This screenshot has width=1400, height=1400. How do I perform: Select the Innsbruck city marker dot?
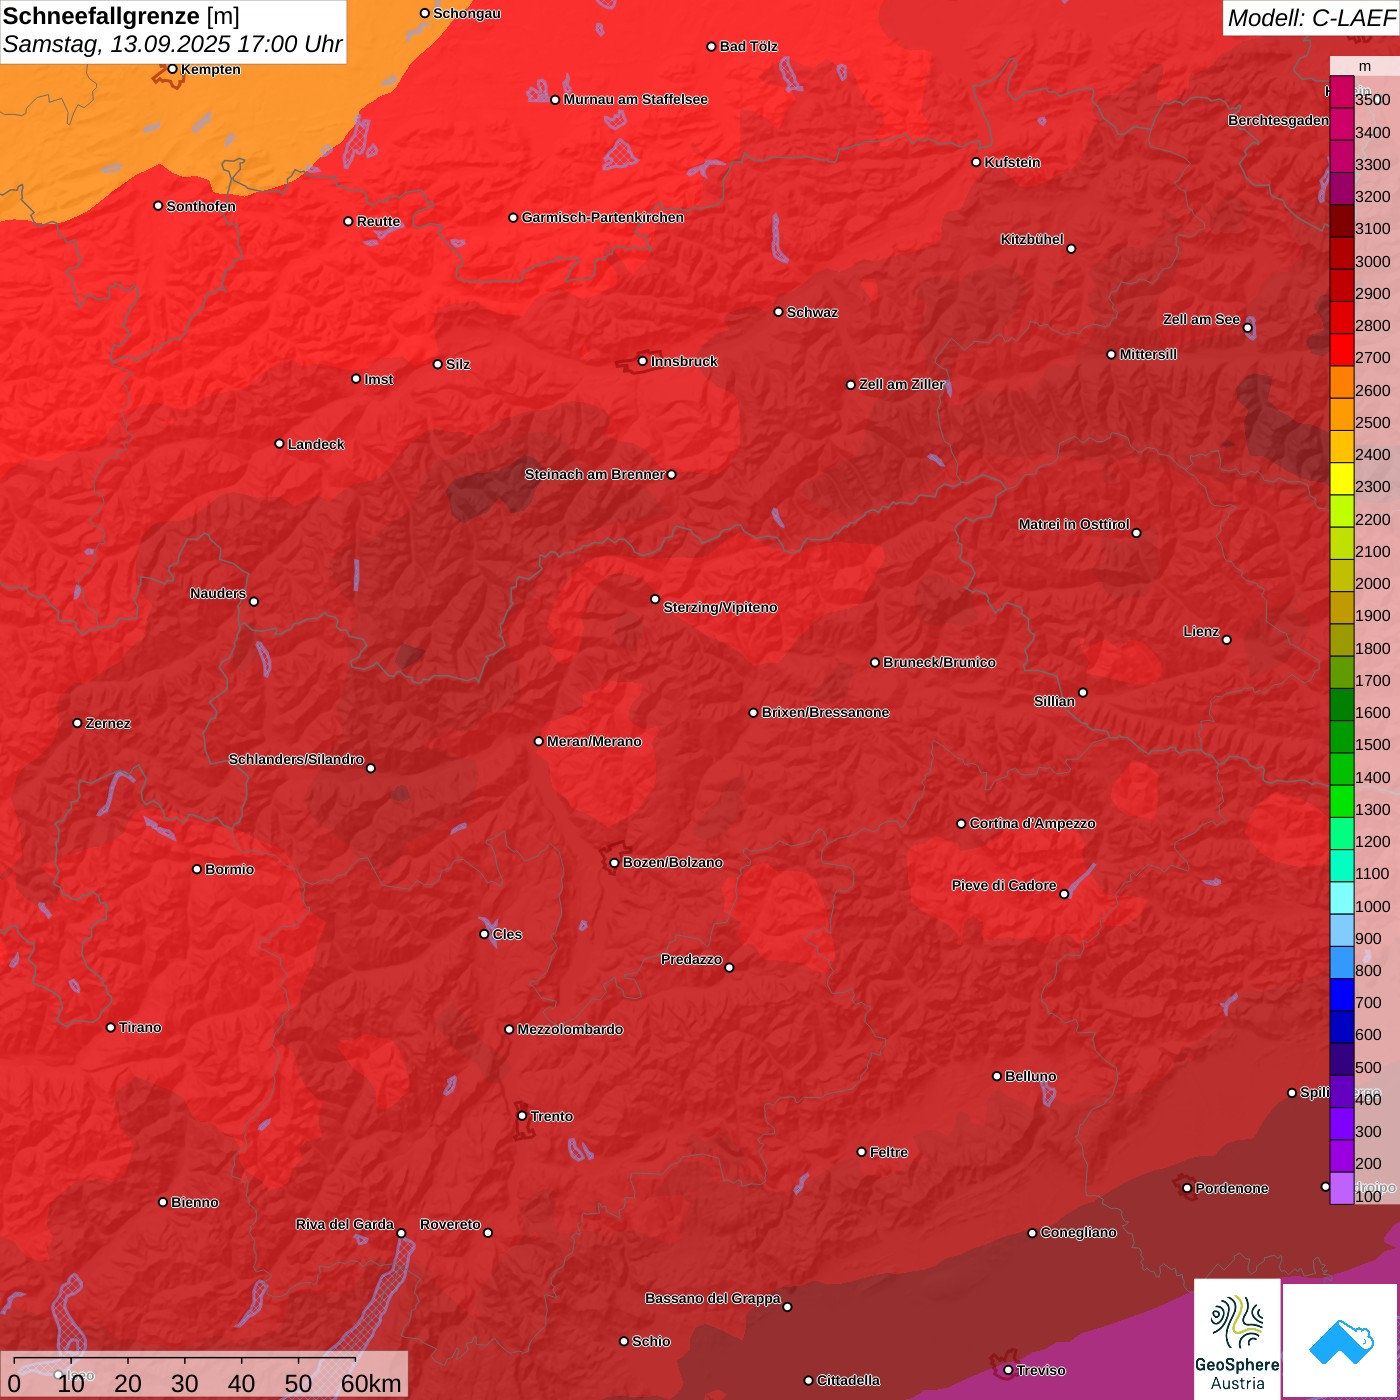tap(643, 361)
